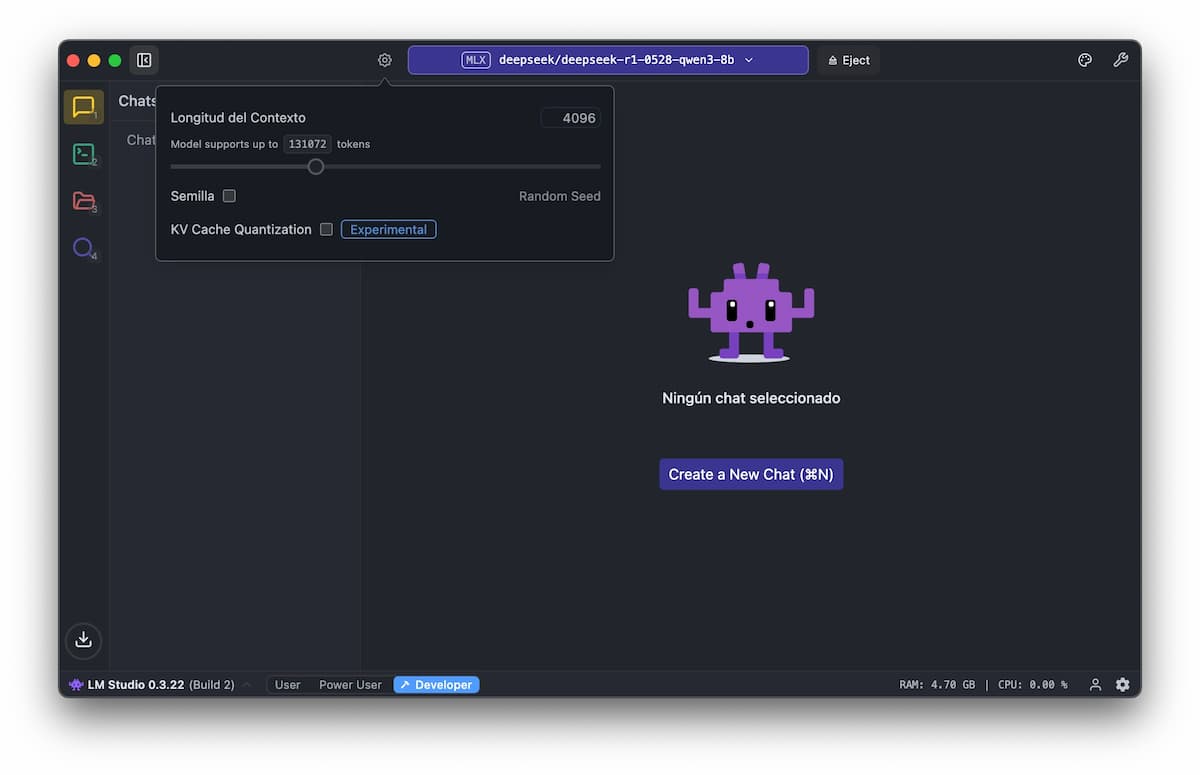
Task: Toggle the left sidebar panel icon
Action: pyautogui.click(x=144, y=60)
